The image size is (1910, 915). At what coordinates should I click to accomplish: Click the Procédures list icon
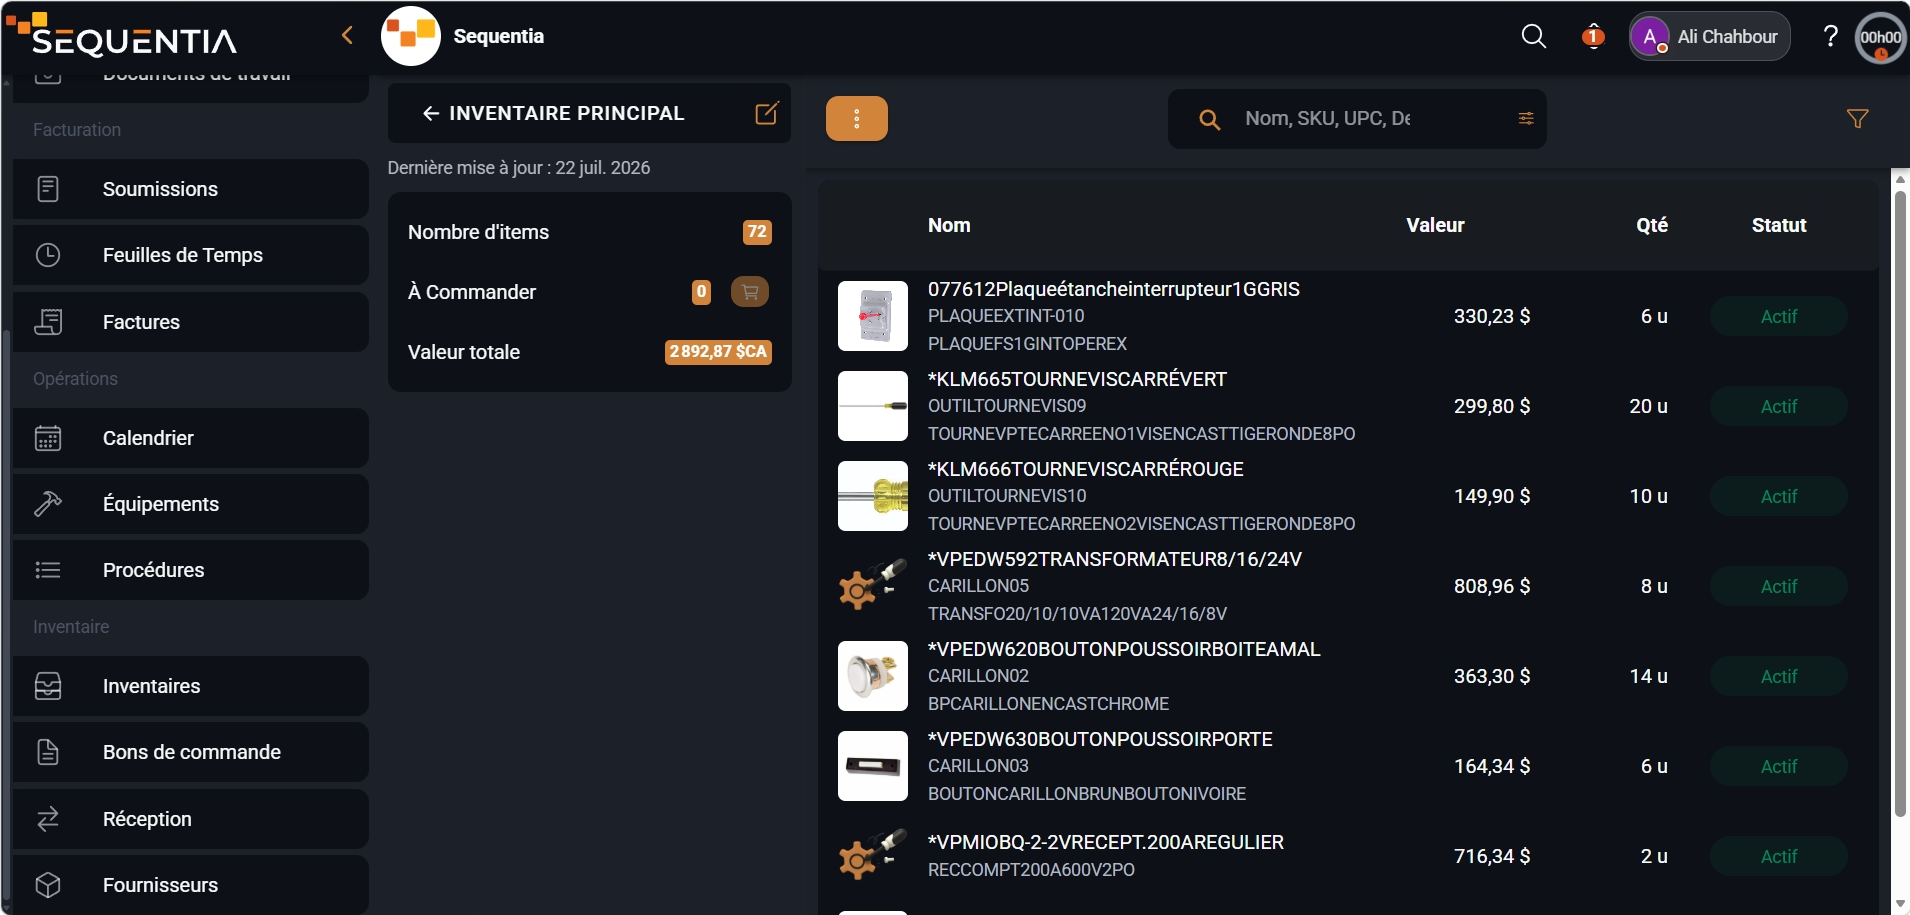[x=48, y=570]
